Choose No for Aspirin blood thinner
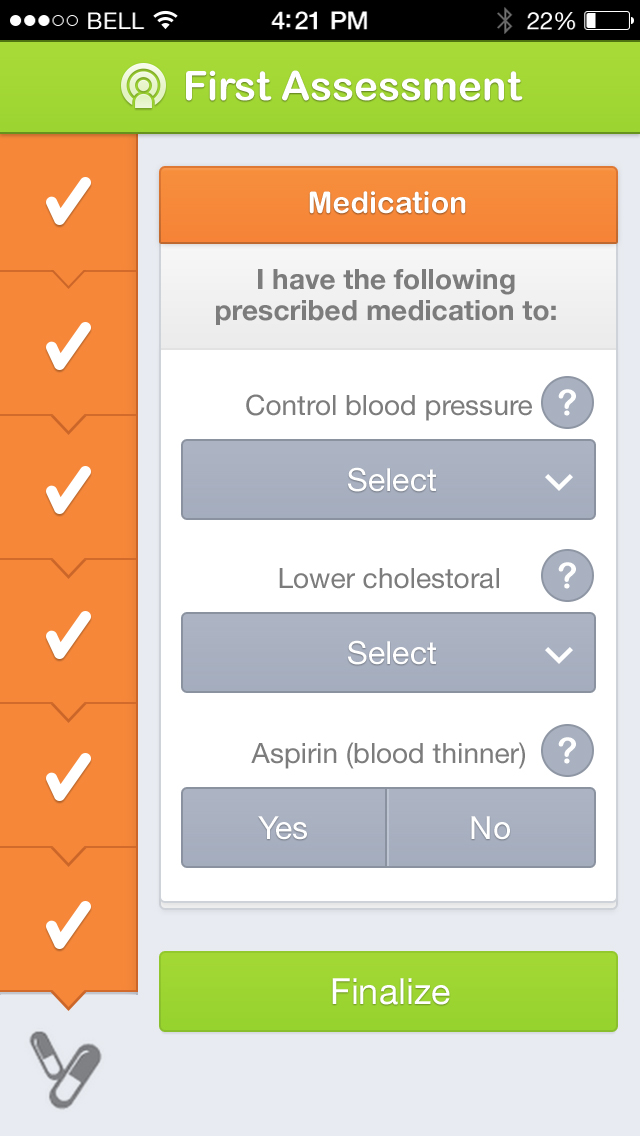This screenshot has height=1136, width=640. (491, 828)
